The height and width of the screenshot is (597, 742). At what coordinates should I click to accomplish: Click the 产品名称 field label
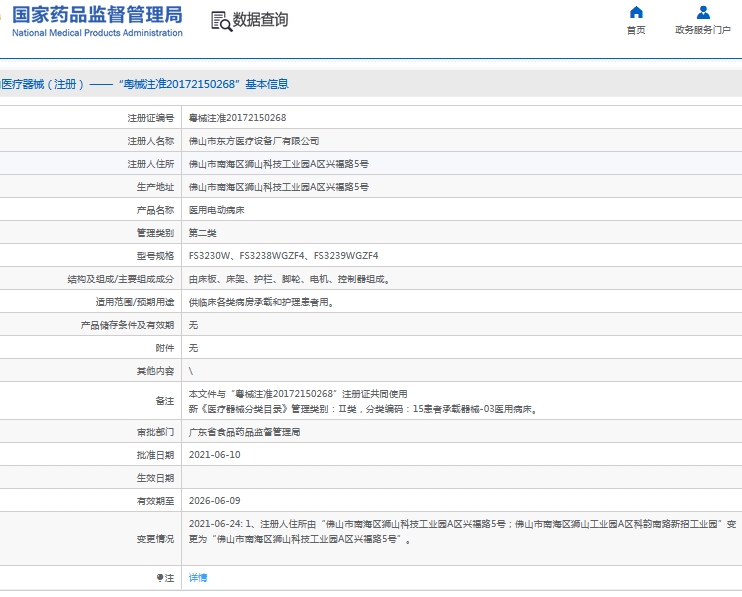(156, 210)
